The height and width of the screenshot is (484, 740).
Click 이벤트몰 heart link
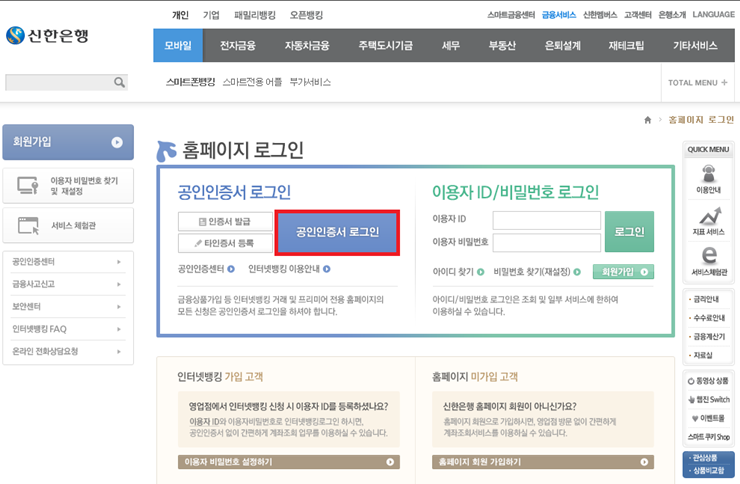coord(708,418)
